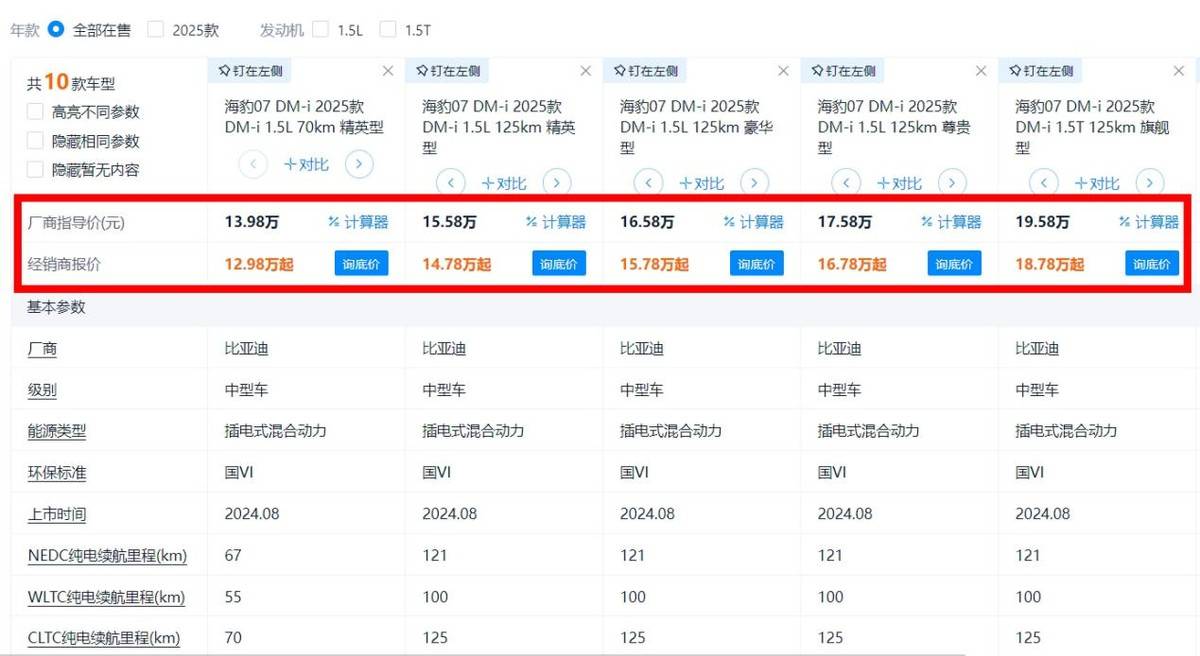Open the DM-i 1.5T 125km 旗舰型 title
Viewport: 1200px width, 656px height.
coord(1093,127)
